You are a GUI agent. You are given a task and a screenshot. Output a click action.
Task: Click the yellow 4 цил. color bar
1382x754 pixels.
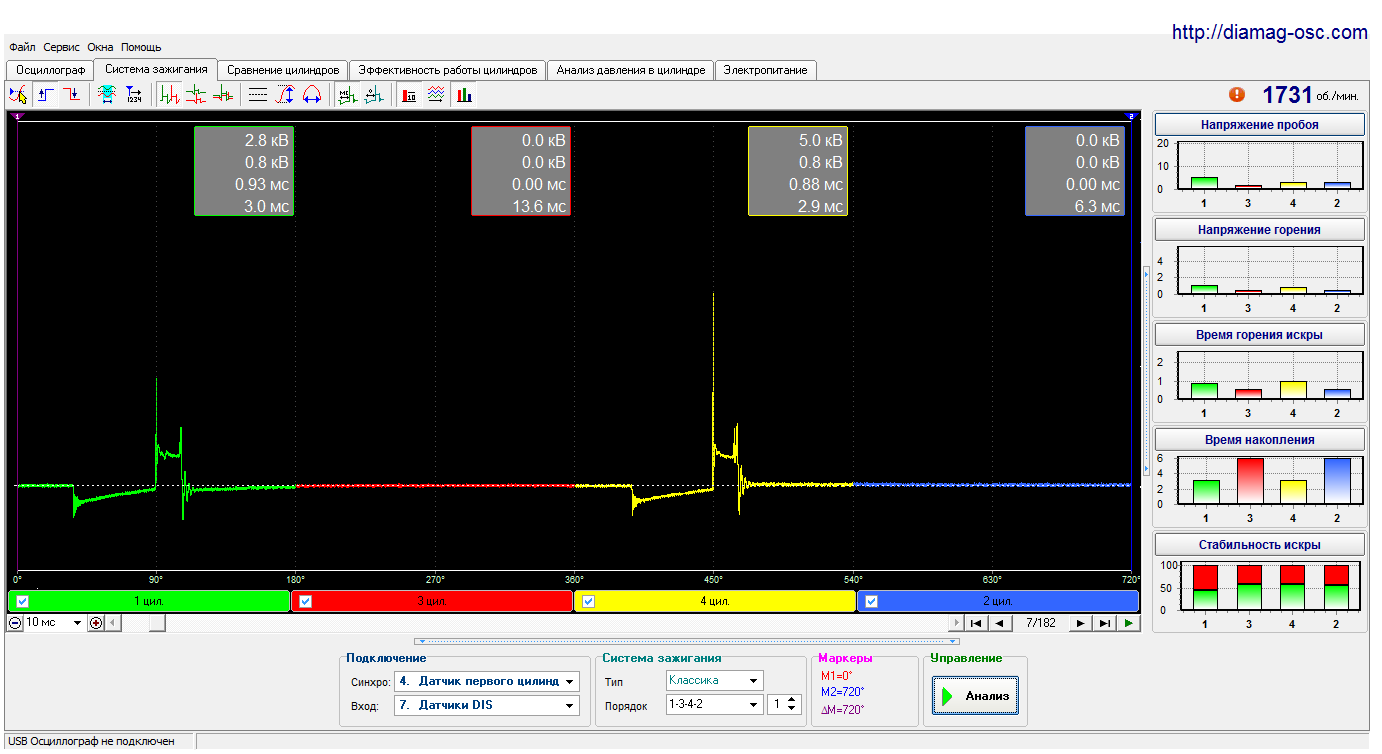click(714, 601)
